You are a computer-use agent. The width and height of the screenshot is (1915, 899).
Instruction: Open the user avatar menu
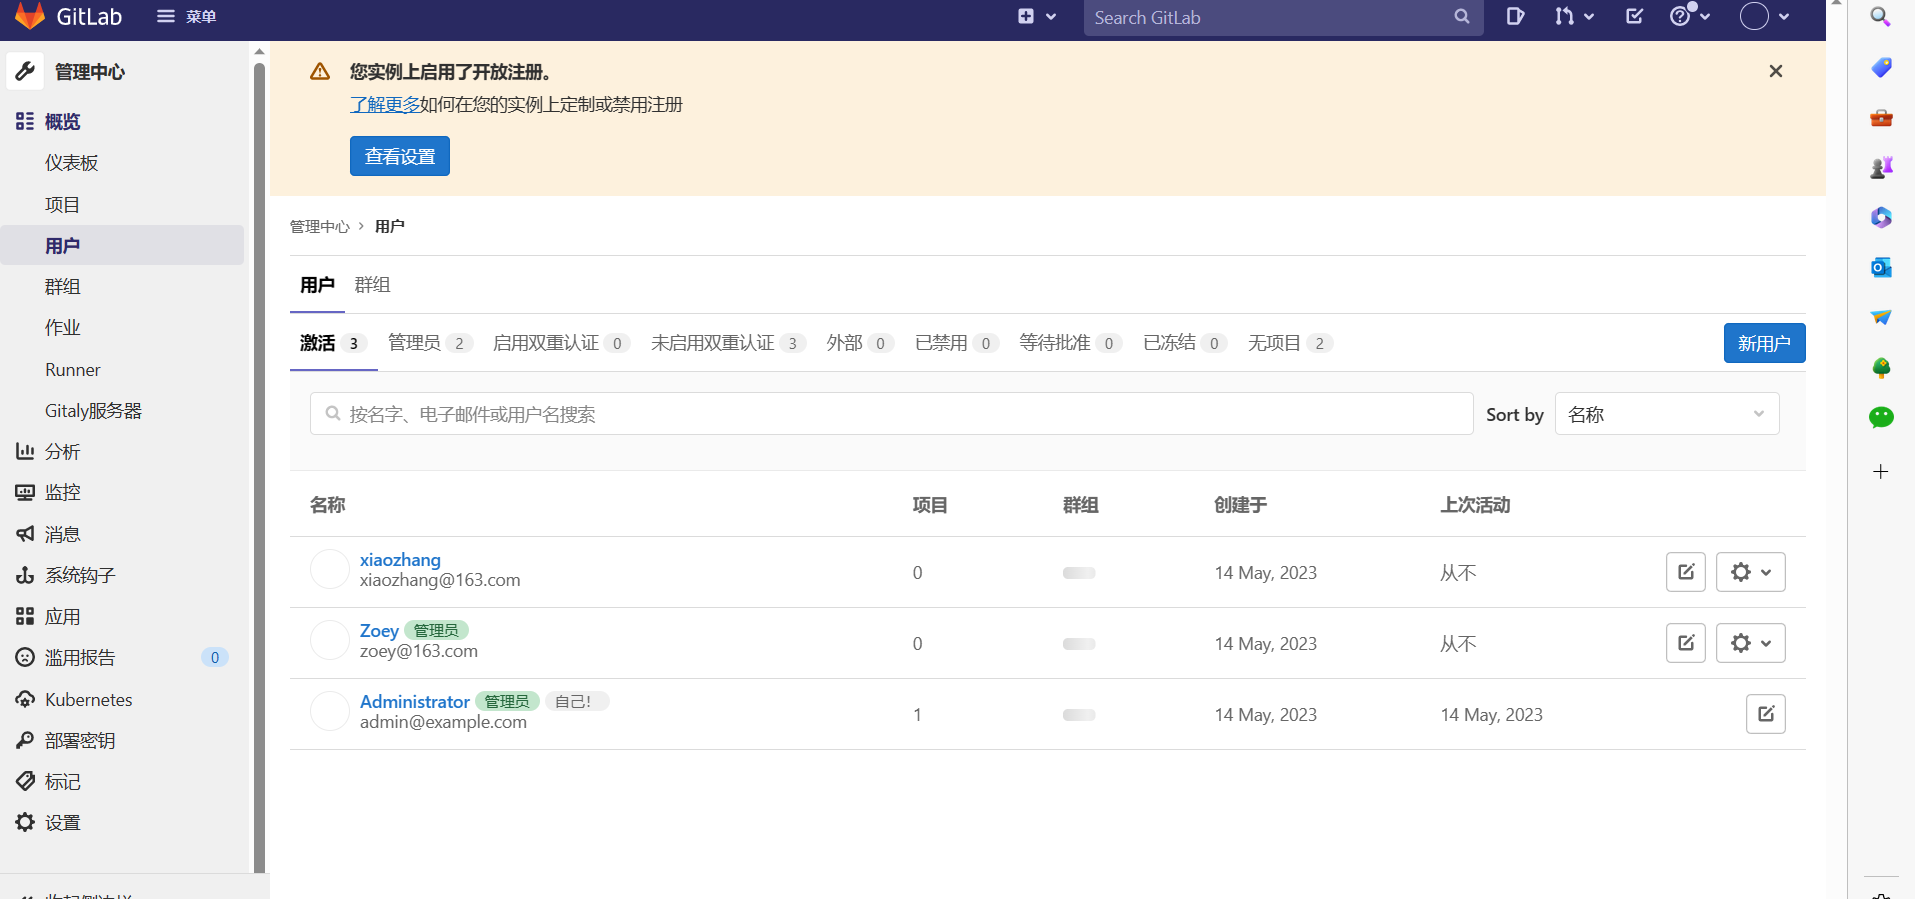tap(1765, 17)
